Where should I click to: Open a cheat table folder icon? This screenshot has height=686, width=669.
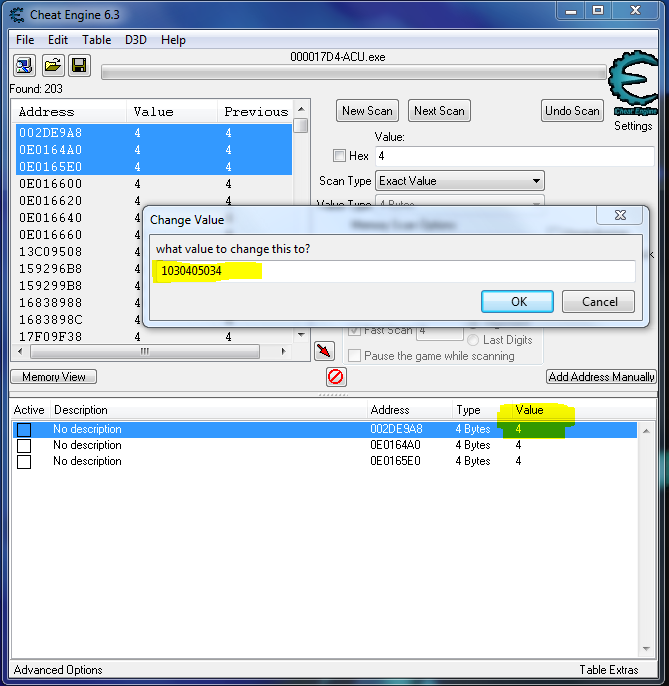[x=53, y=66]
